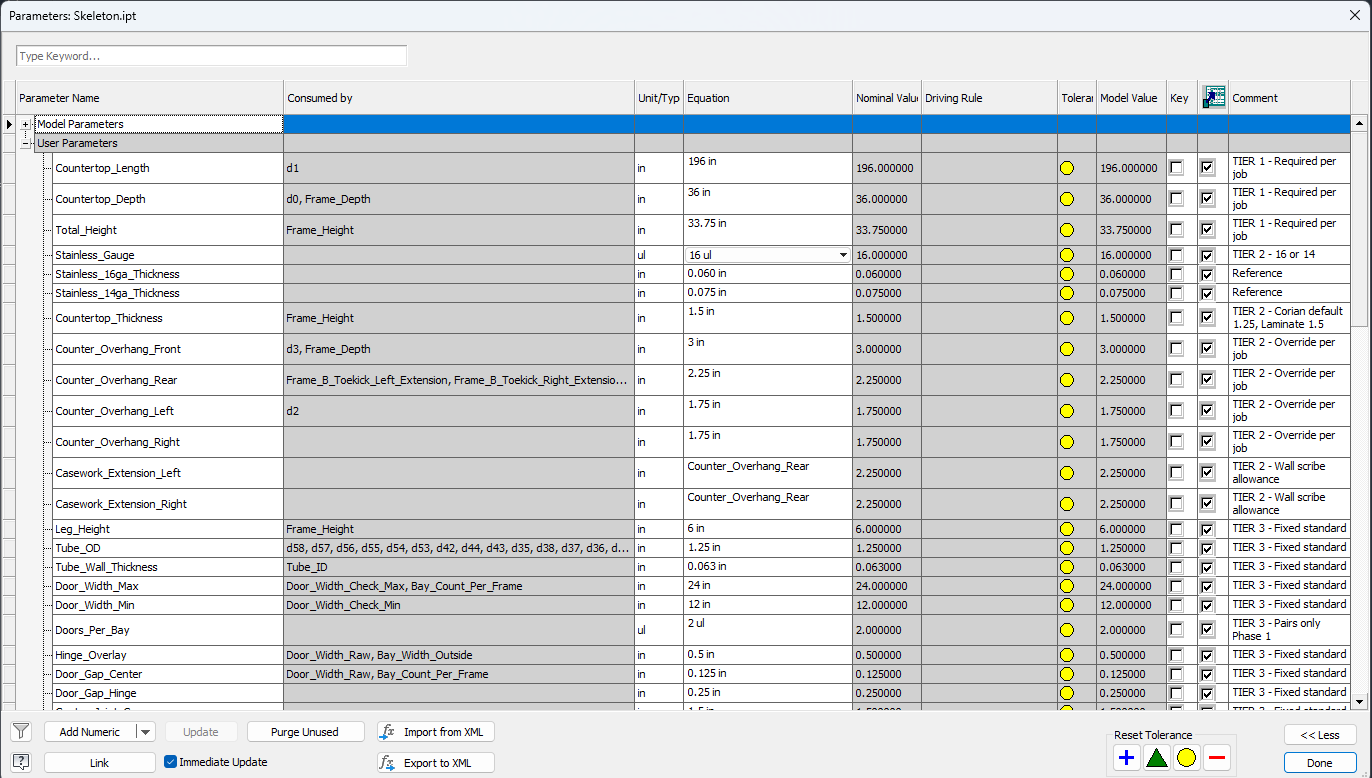Check Key box for Countertop_Length
Image resolution: width=1372 pixels, height=778 pixels.
[x=1176, y=168]
